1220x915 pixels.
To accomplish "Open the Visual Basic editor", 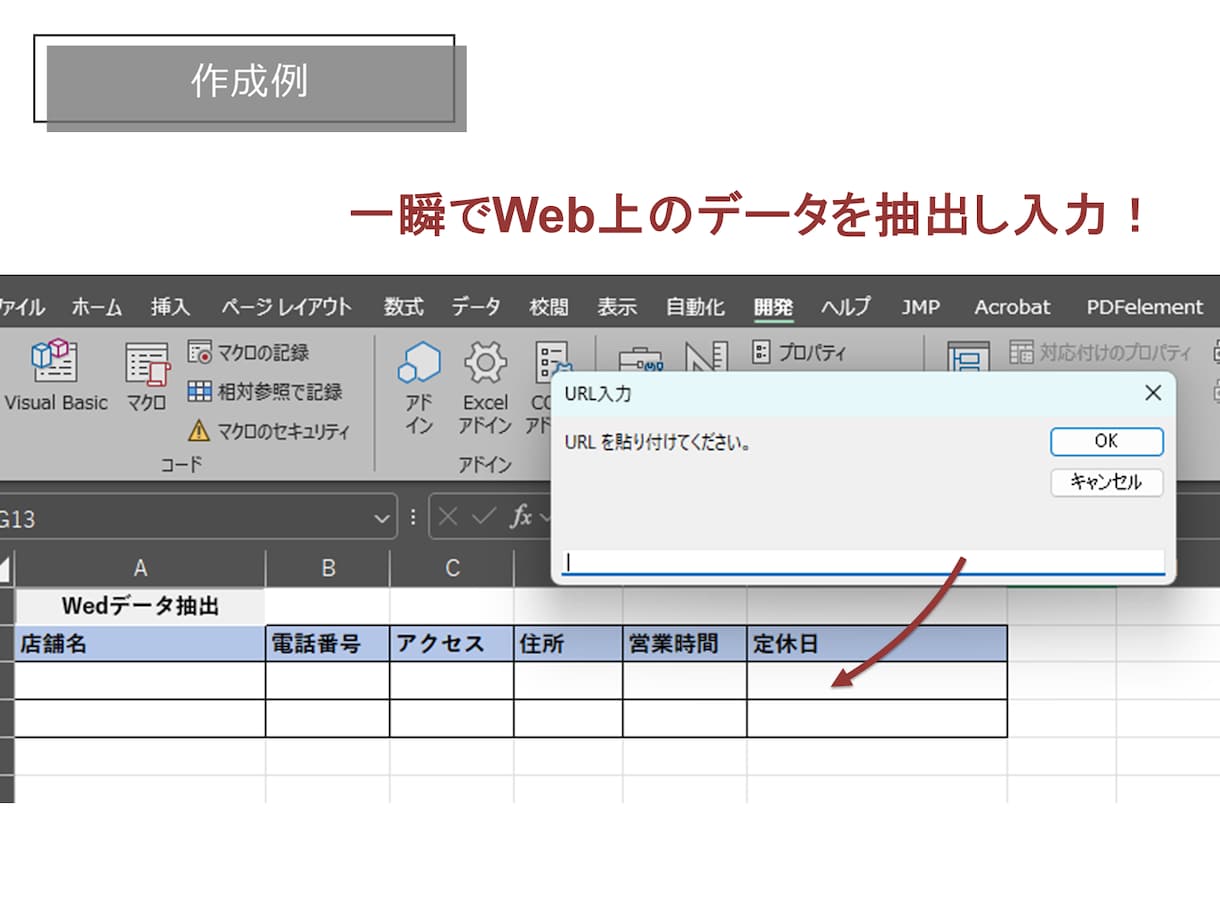I will 54,377.
